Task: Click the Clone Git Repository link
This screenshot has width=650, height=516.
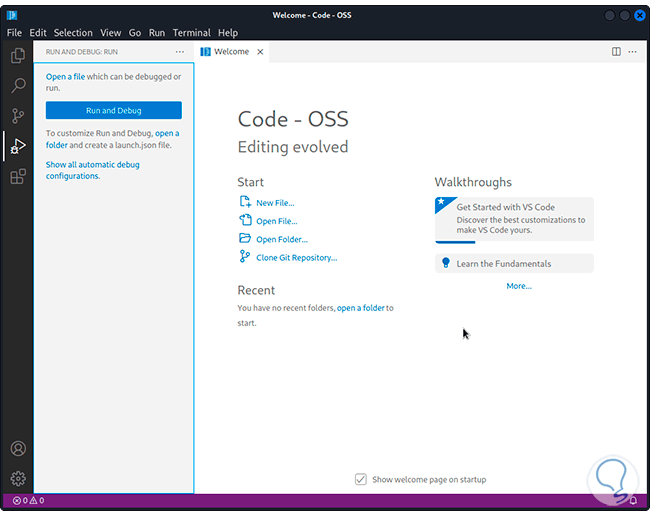Action: (296, 257)
